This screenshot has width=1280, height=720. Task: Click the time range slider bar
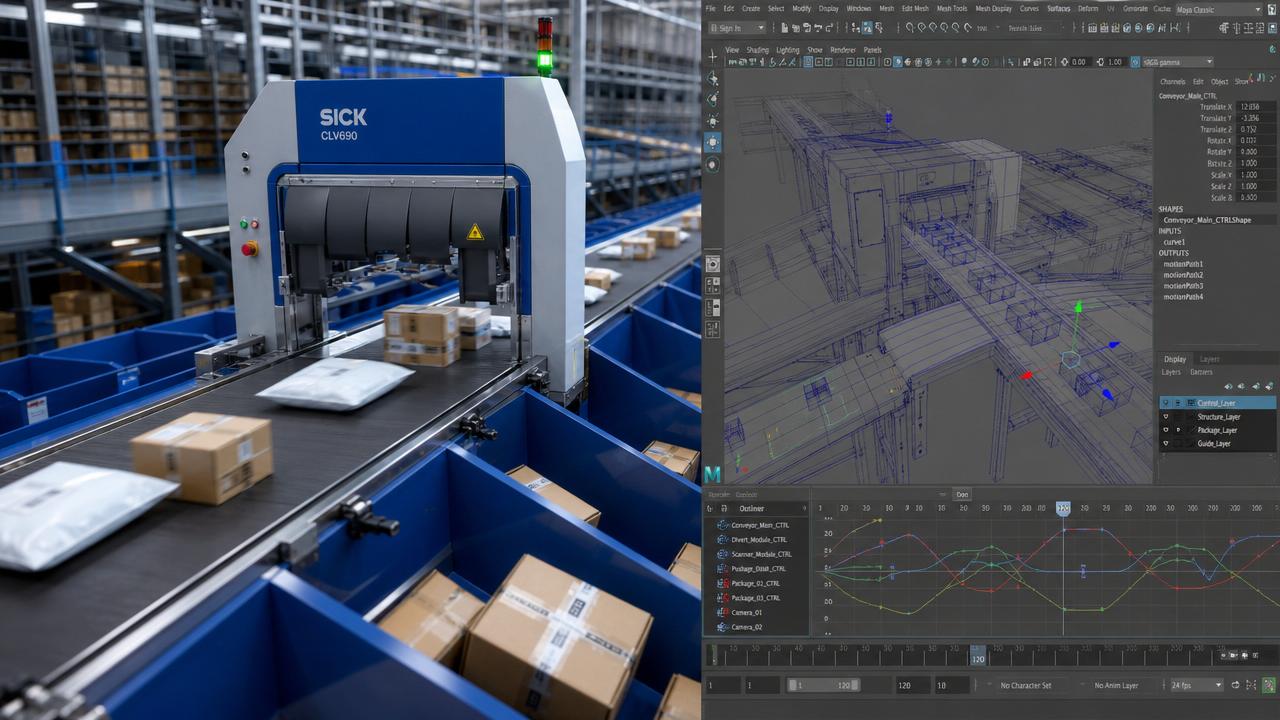(x=823, y=685)
